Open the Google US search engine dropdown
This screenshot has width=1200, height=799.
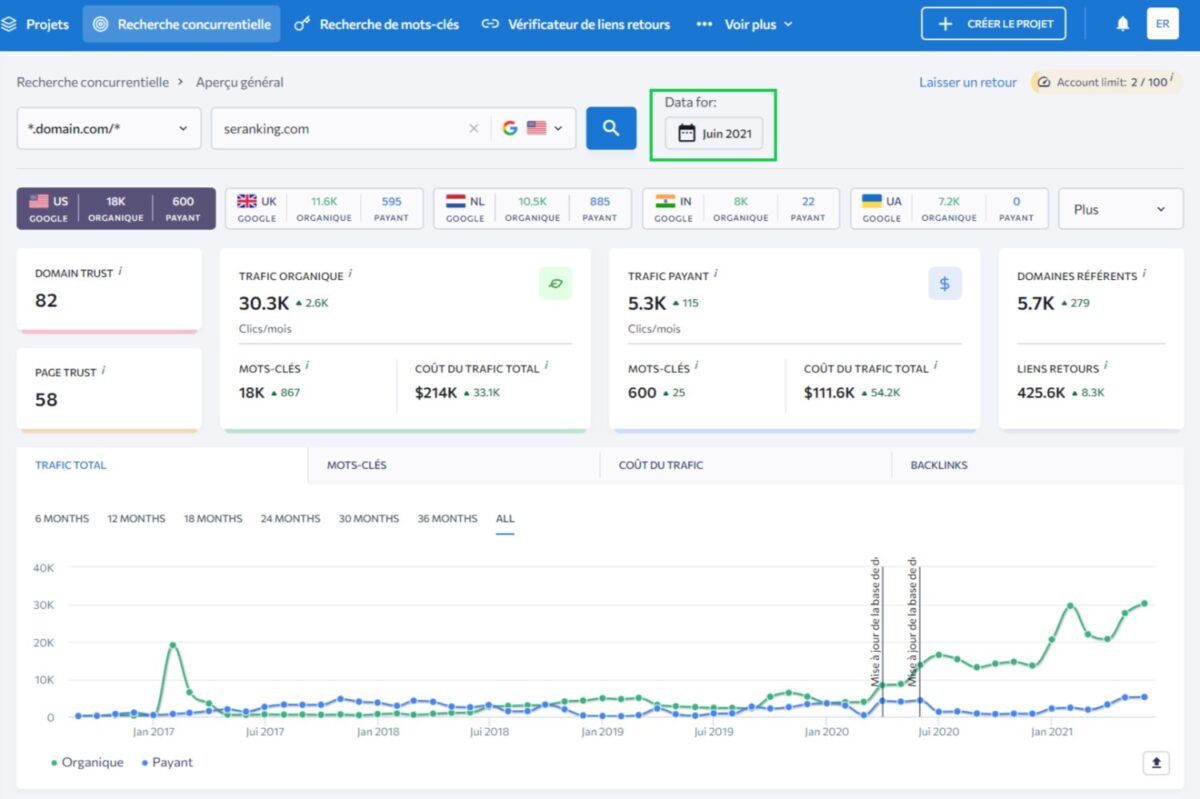point(534,129)
